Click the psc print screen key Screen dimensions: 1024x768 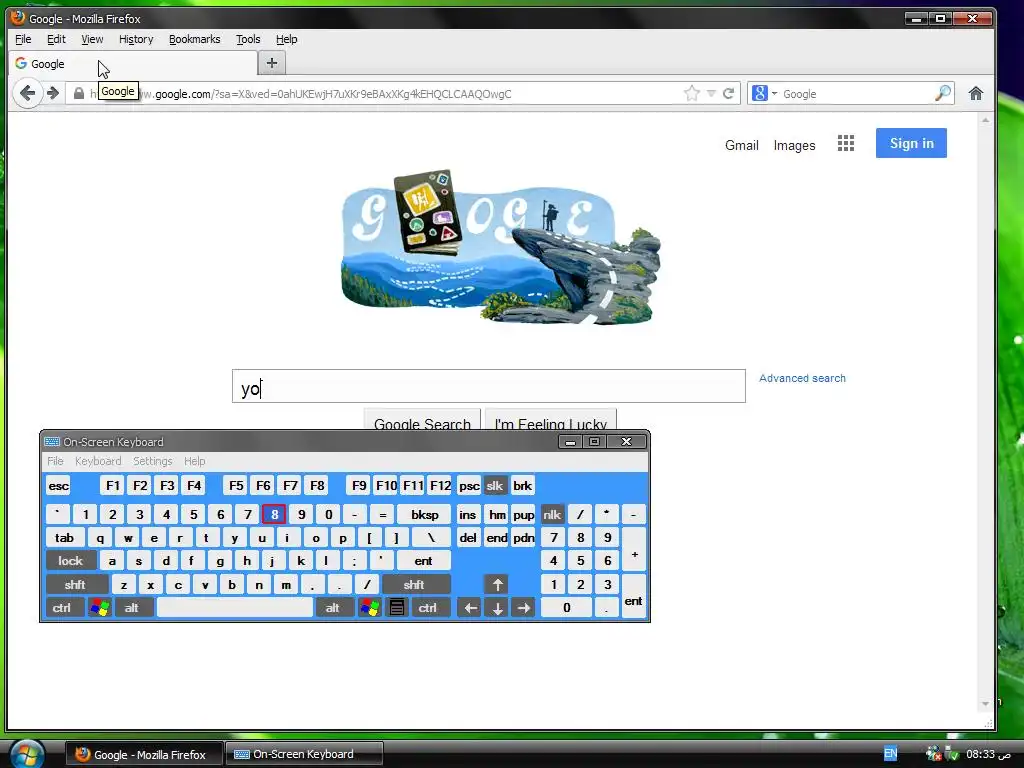[x=469, y=486]
